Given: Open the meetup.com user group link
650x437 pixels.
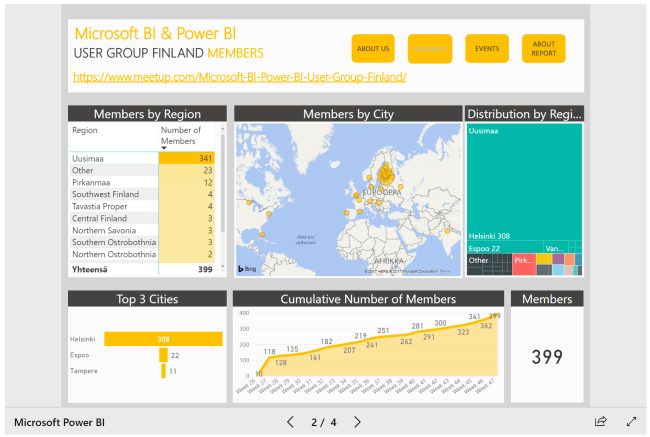Looking at the screenshot, I should tap(240, 77).
